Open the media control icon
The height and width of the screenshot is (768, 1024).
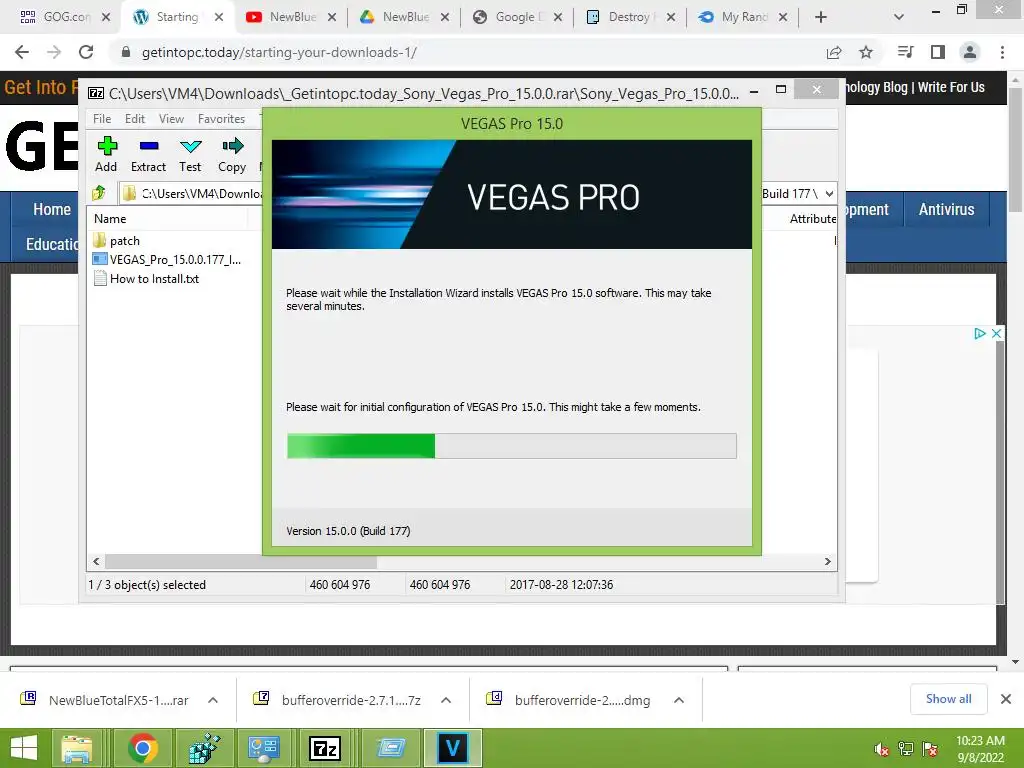point(905,52)
